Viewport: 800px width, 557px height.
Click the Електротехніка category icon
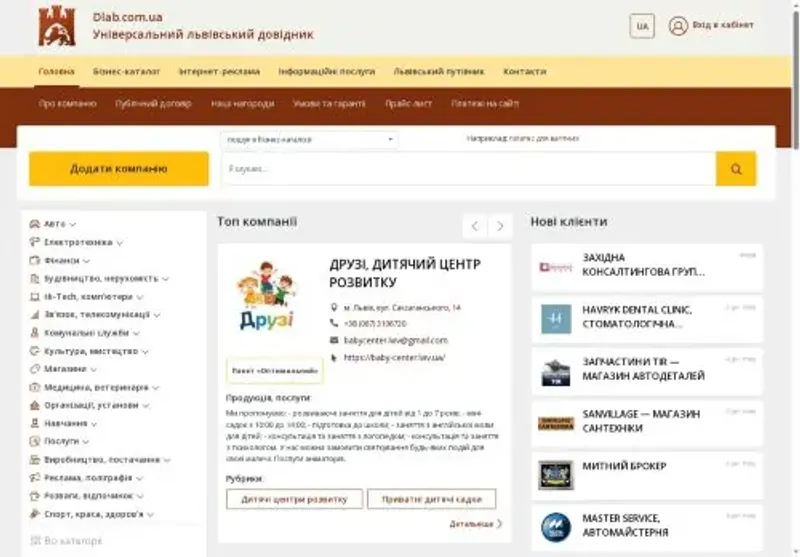[35, 242]
